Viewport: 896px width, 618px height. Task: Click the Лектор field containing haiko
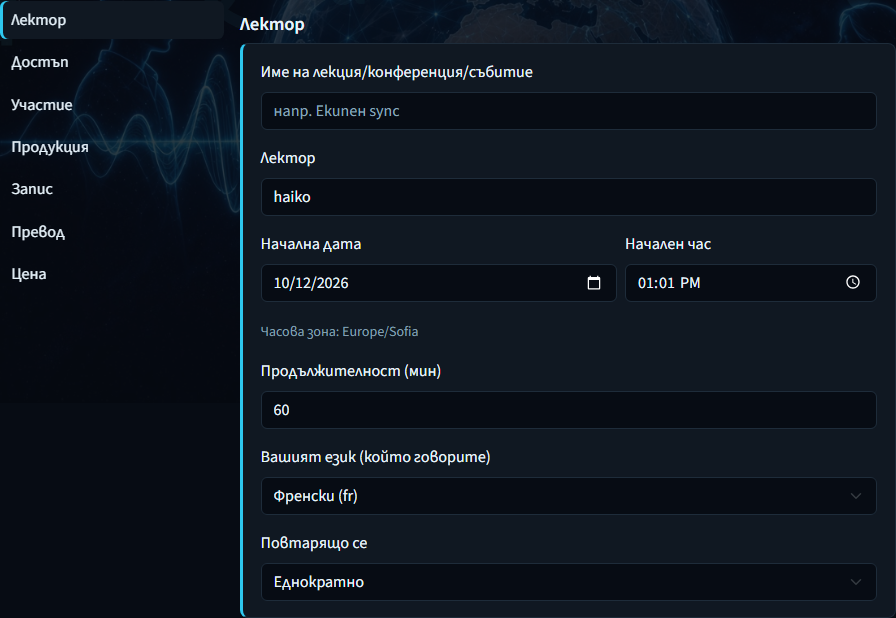click(569, 197)
